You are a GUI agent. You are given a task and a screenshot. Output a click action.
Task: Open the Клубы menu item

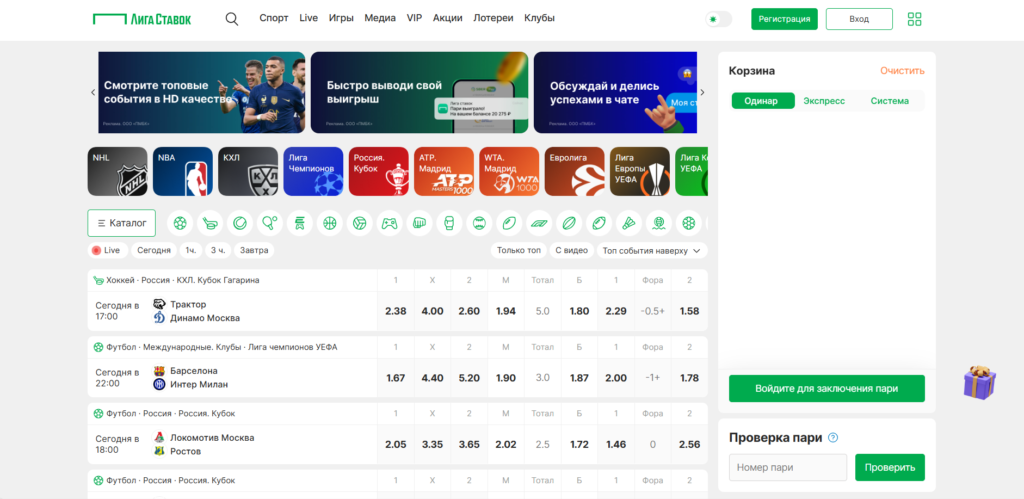point(539,18)
